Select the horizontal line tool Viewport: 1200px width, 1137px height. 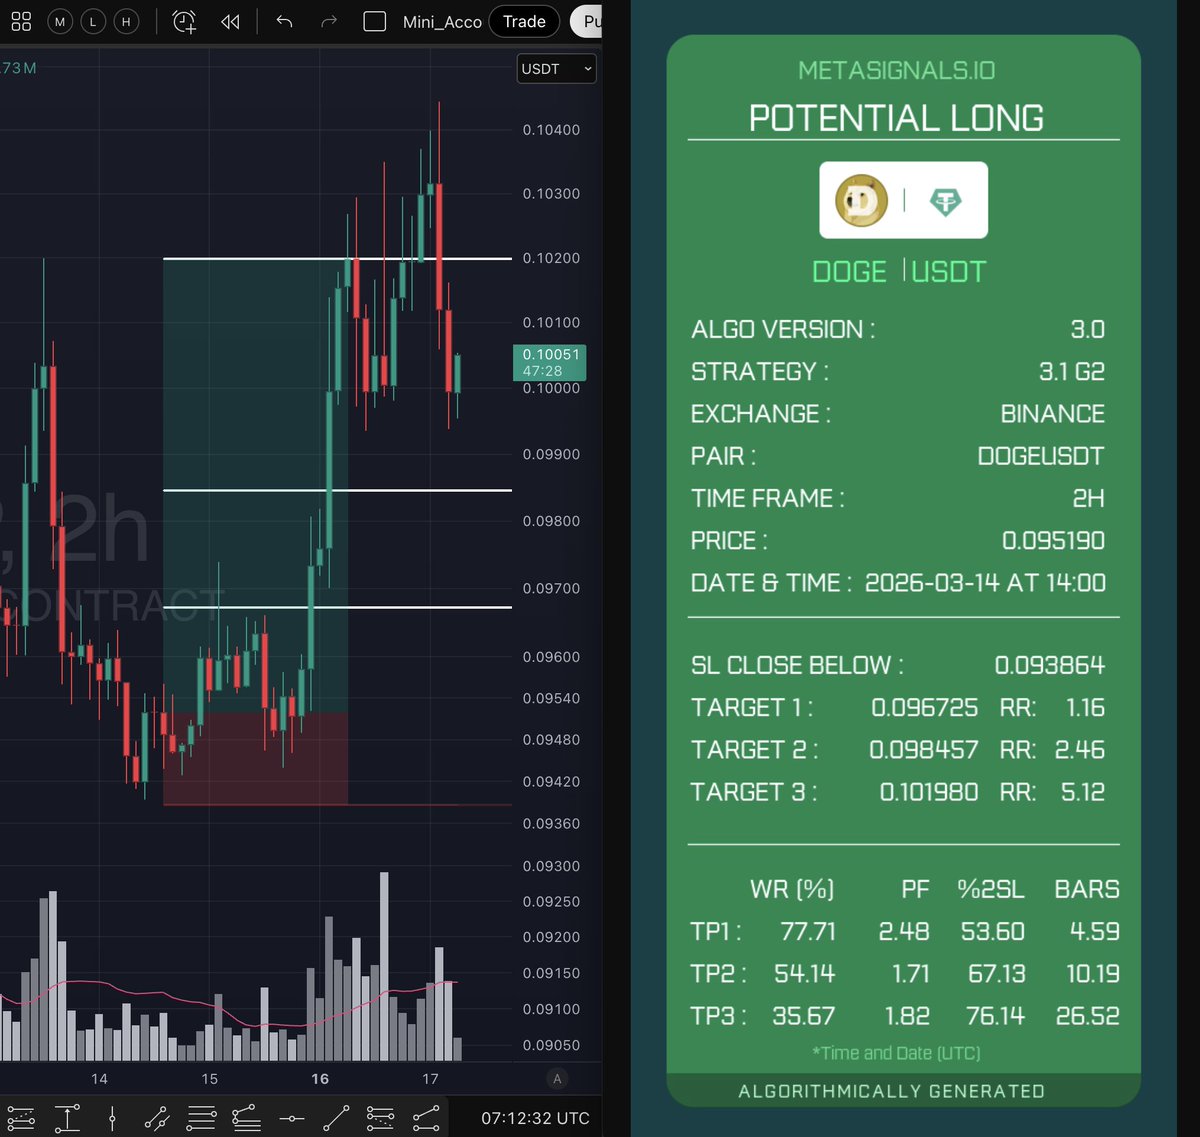tap(291, 1117)
